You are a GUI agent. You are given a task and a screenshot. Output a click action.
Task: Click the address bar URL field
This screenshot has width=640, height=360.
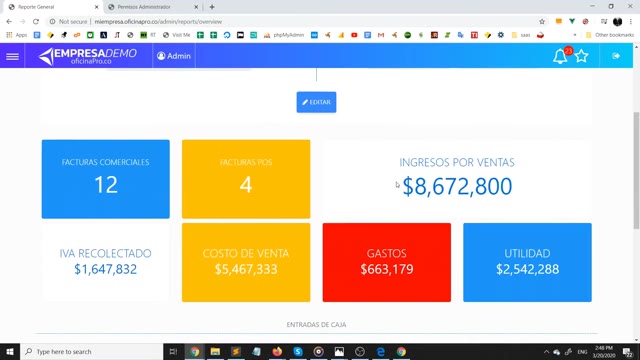(294, 22)
